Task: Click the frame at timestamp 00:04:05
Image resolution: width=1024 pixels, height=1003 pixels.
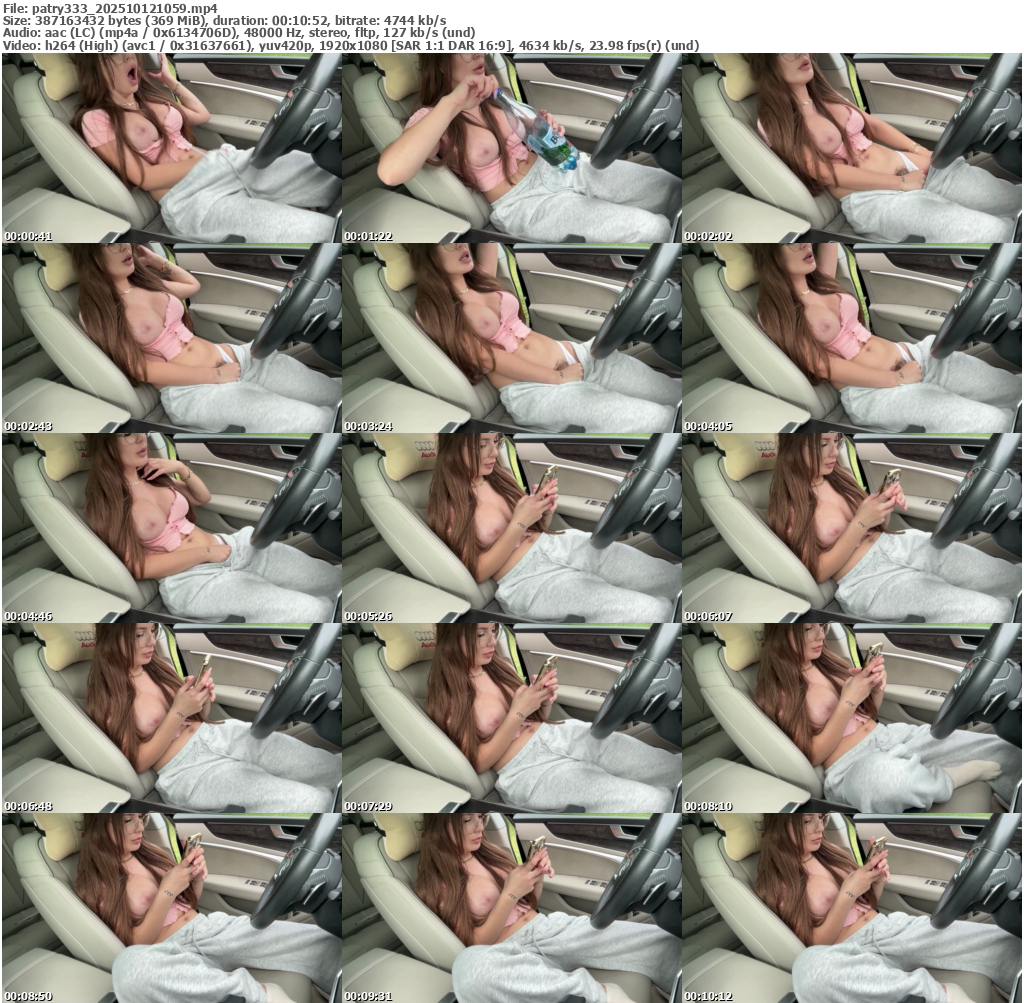Action: pos(851,338)
